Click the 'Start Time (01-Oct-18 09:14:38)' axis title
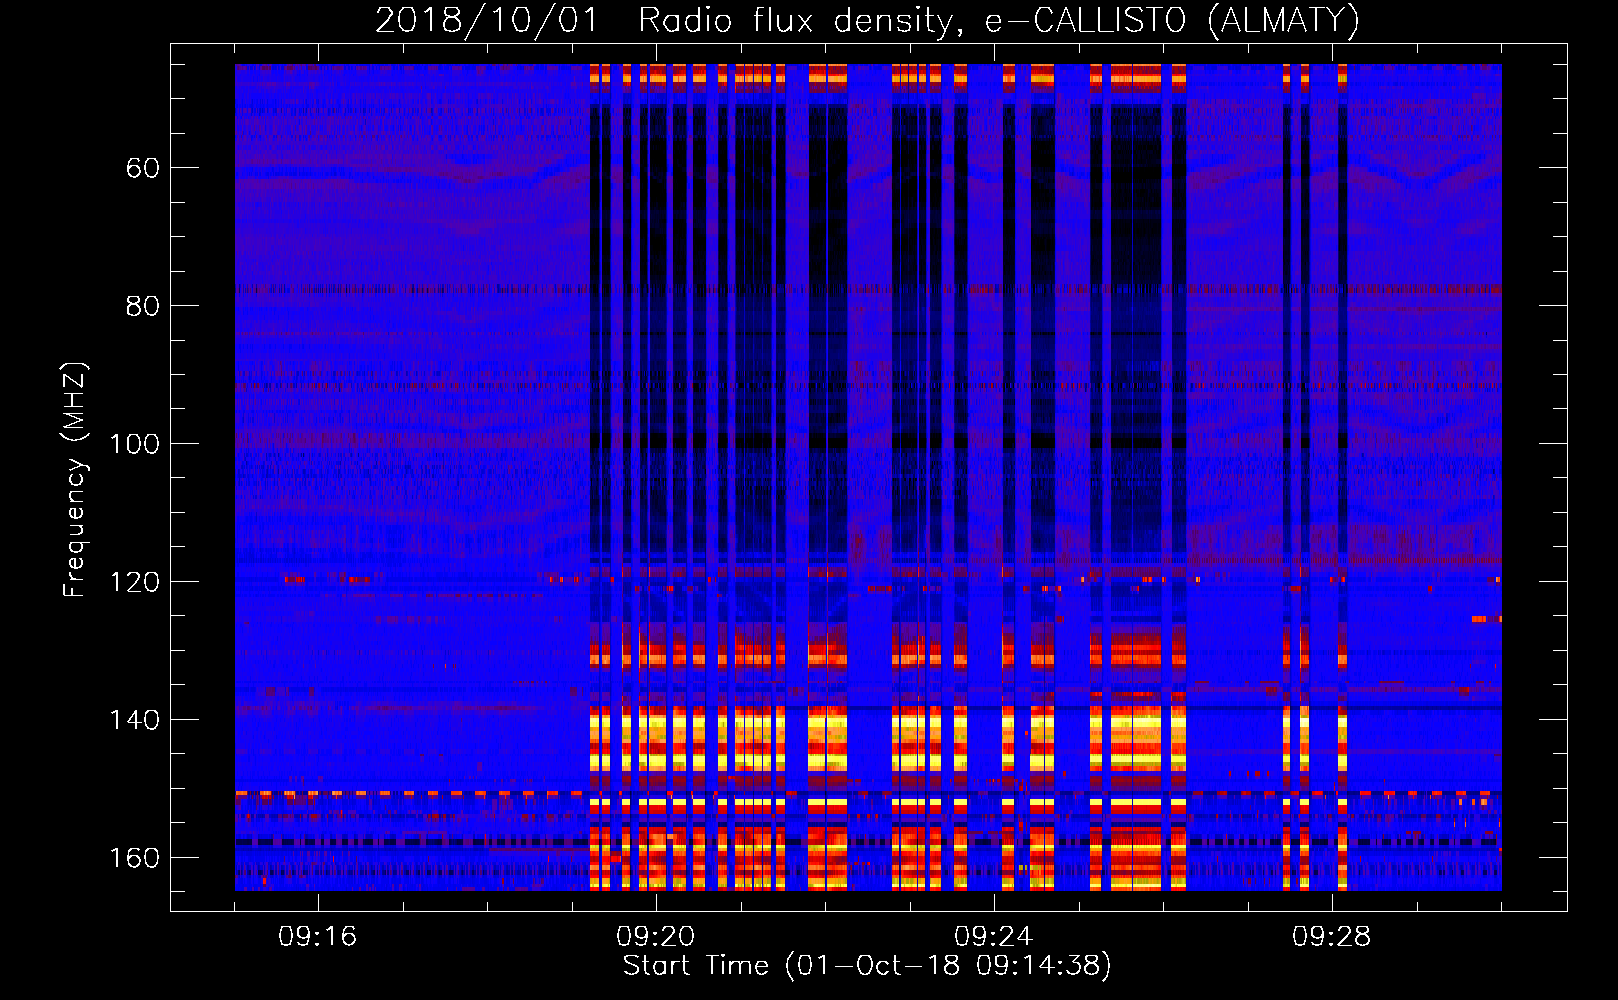This screenshot has width=1618, height=1000. click(x=867, y=966)
